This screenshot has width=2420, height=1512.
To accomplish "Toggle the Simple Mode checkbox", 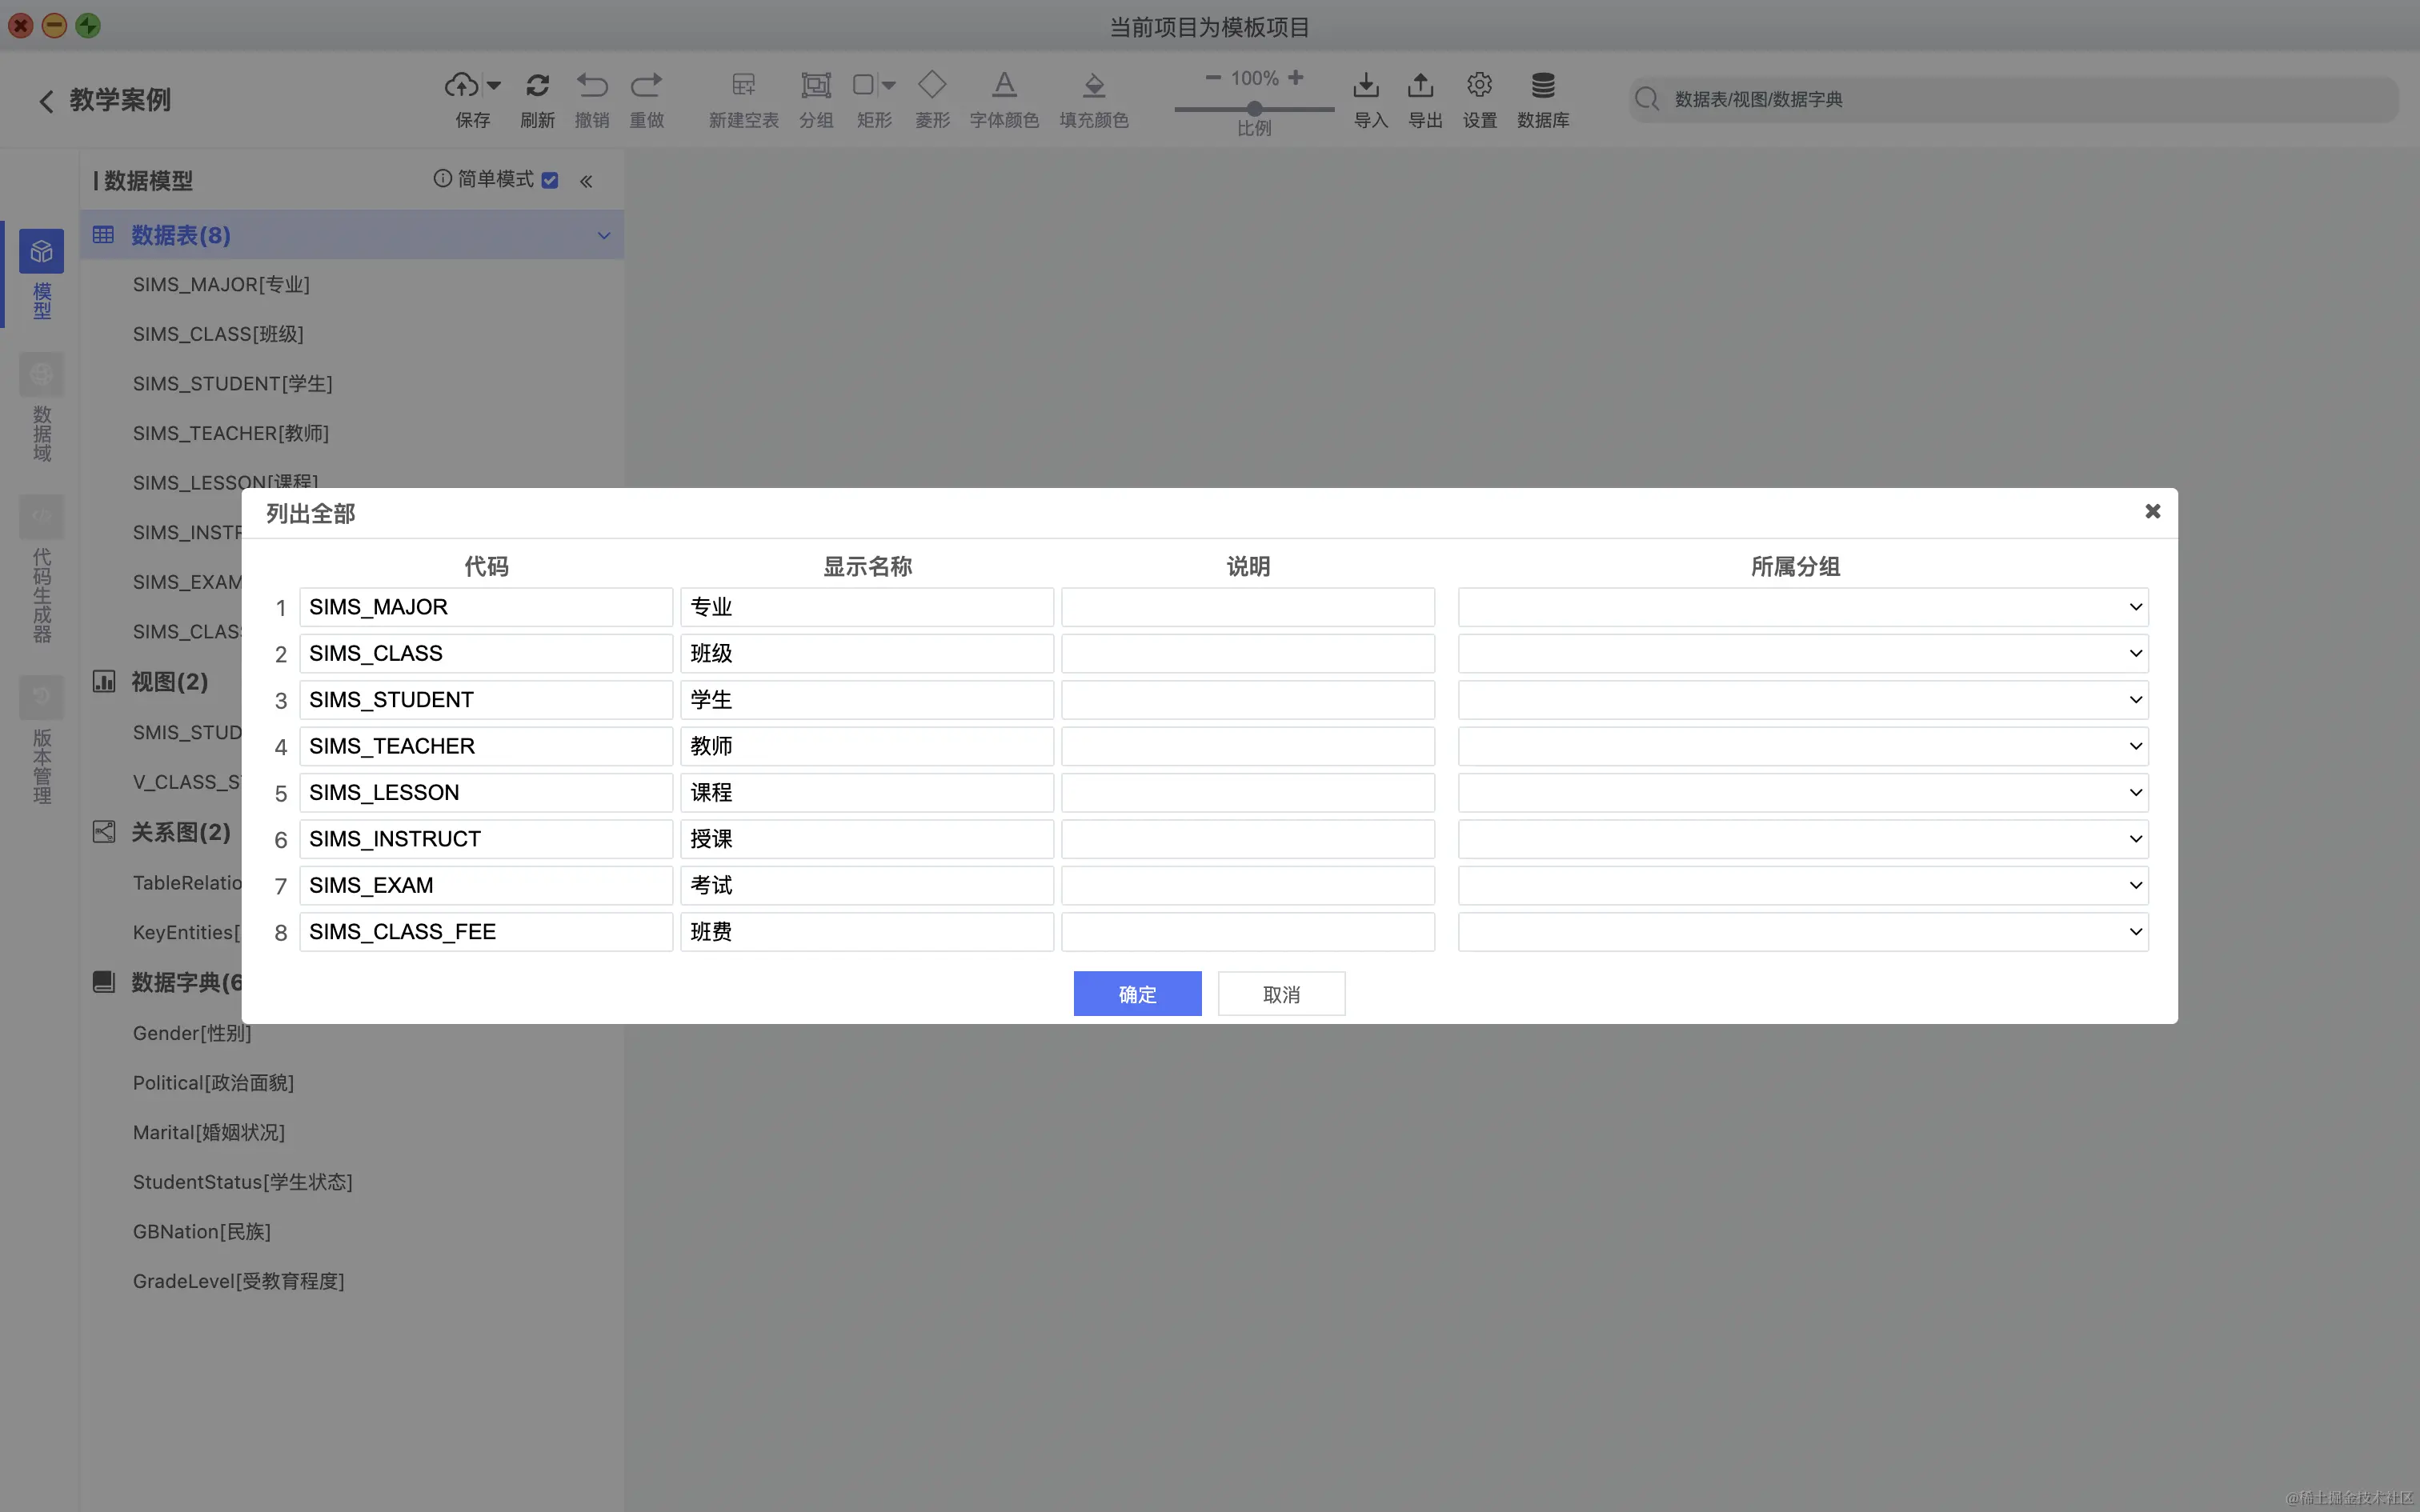I will pos(550,180).
